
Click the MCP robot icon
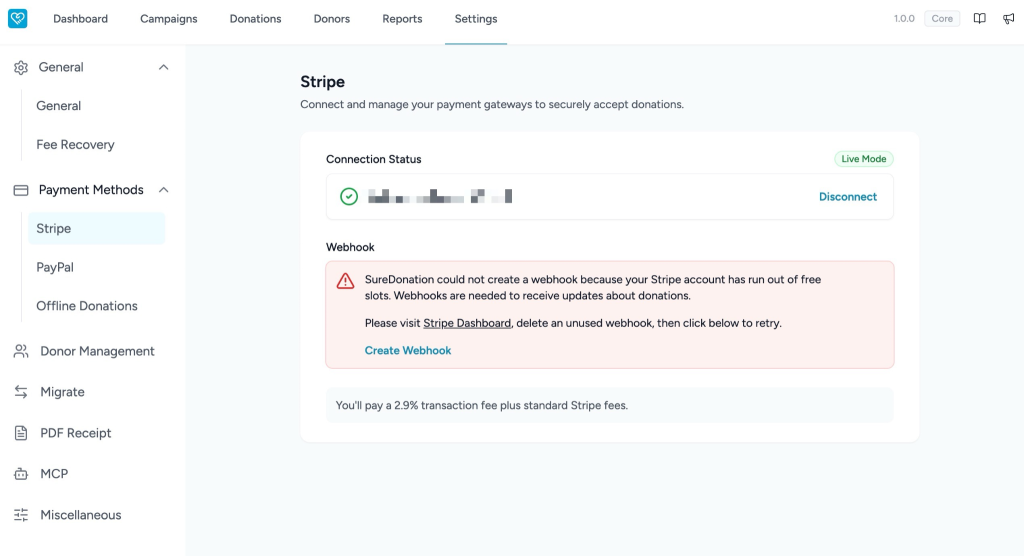(x=21, y=474)
